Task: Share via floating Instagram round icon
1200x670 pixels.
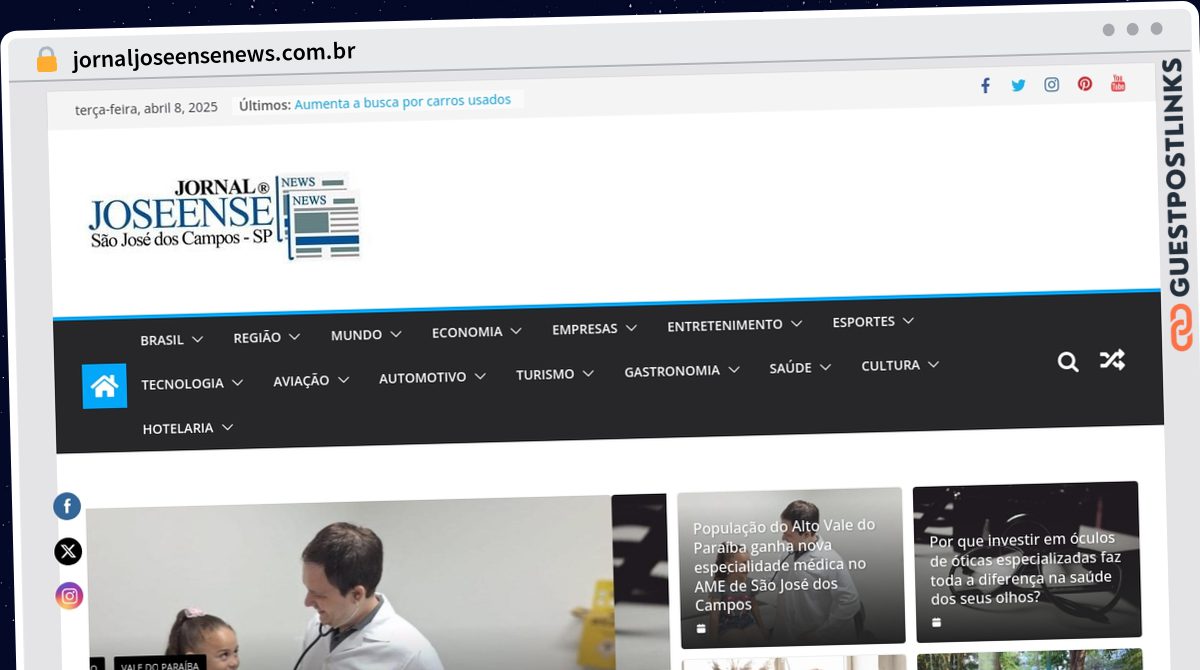Action: click(69, 596)
